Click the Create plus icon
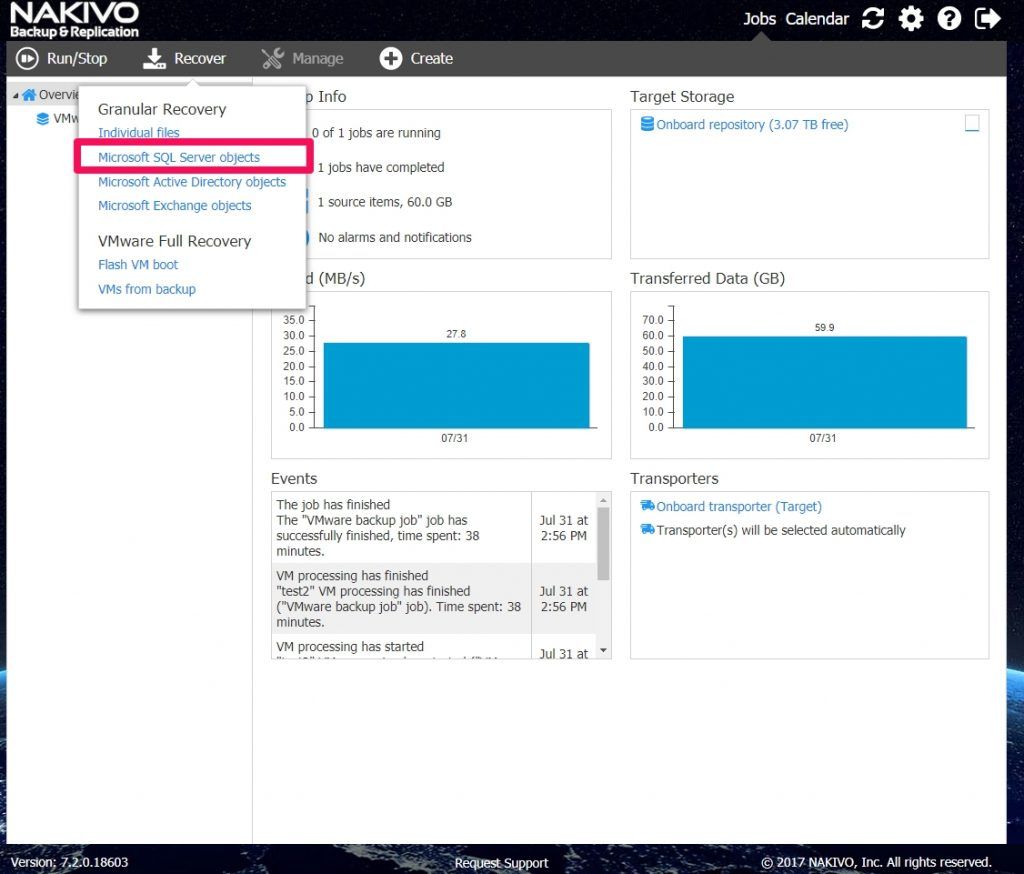Viewport: 1024px width, 874px height. [391, 58]
